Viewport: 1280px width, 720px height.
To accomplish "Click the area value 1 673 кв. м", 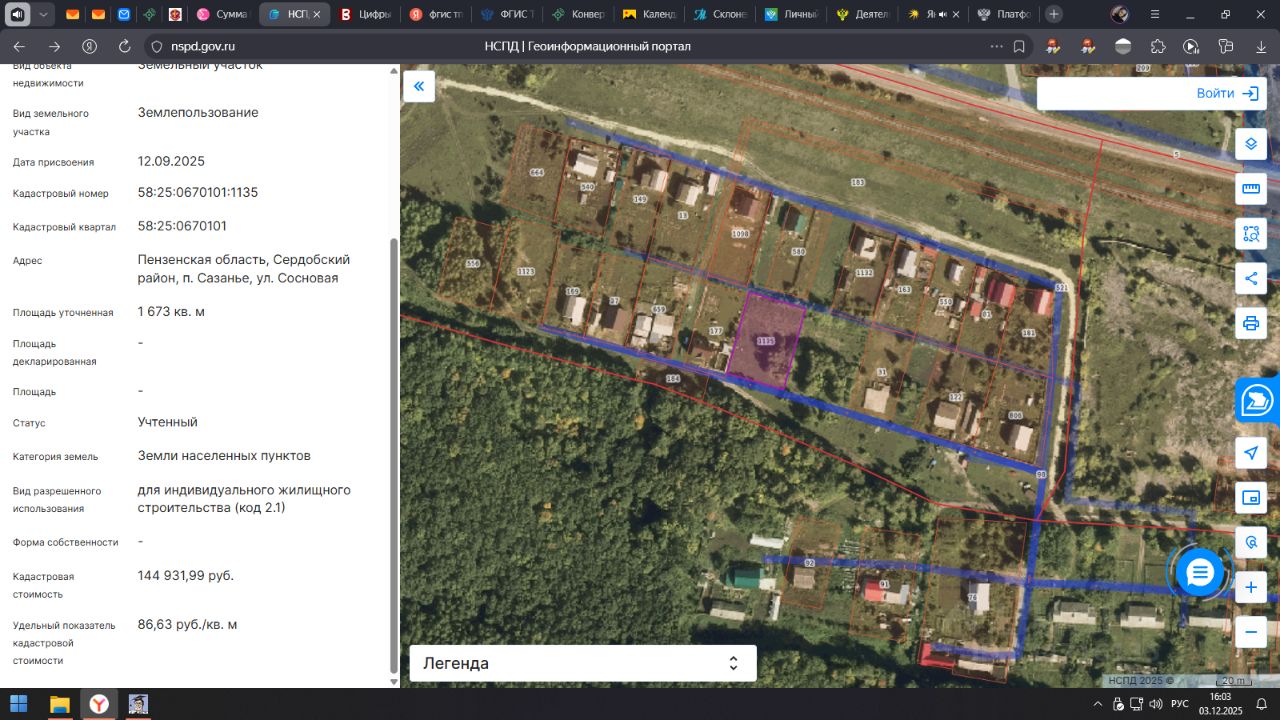I will (x=171, y=312).
